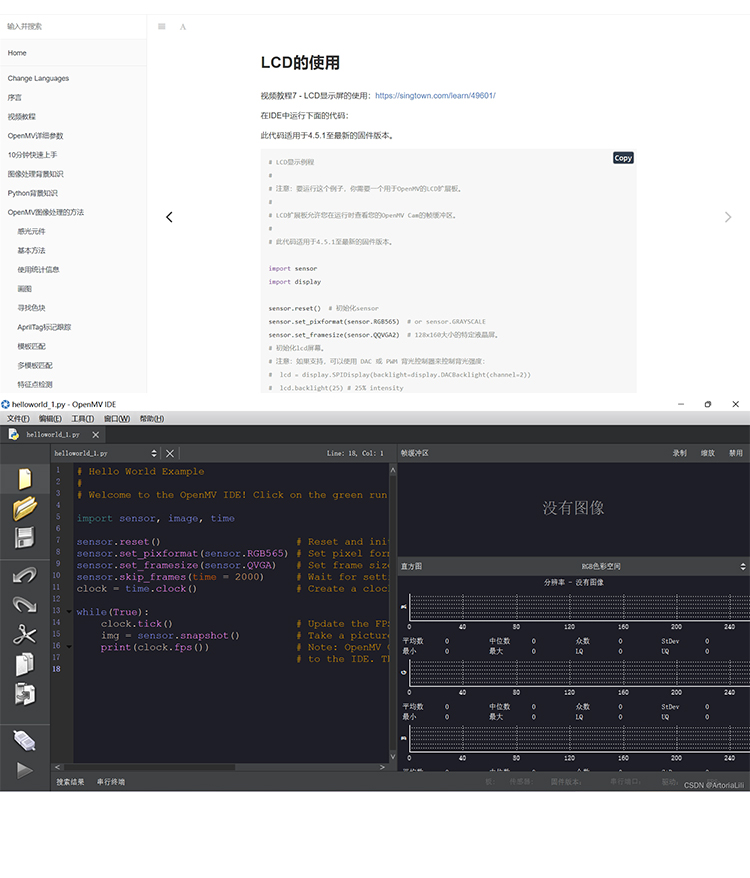Open the OpenMV详细参数 sidebar entry
The image size is (750, 878).
(x=35, y=136)
